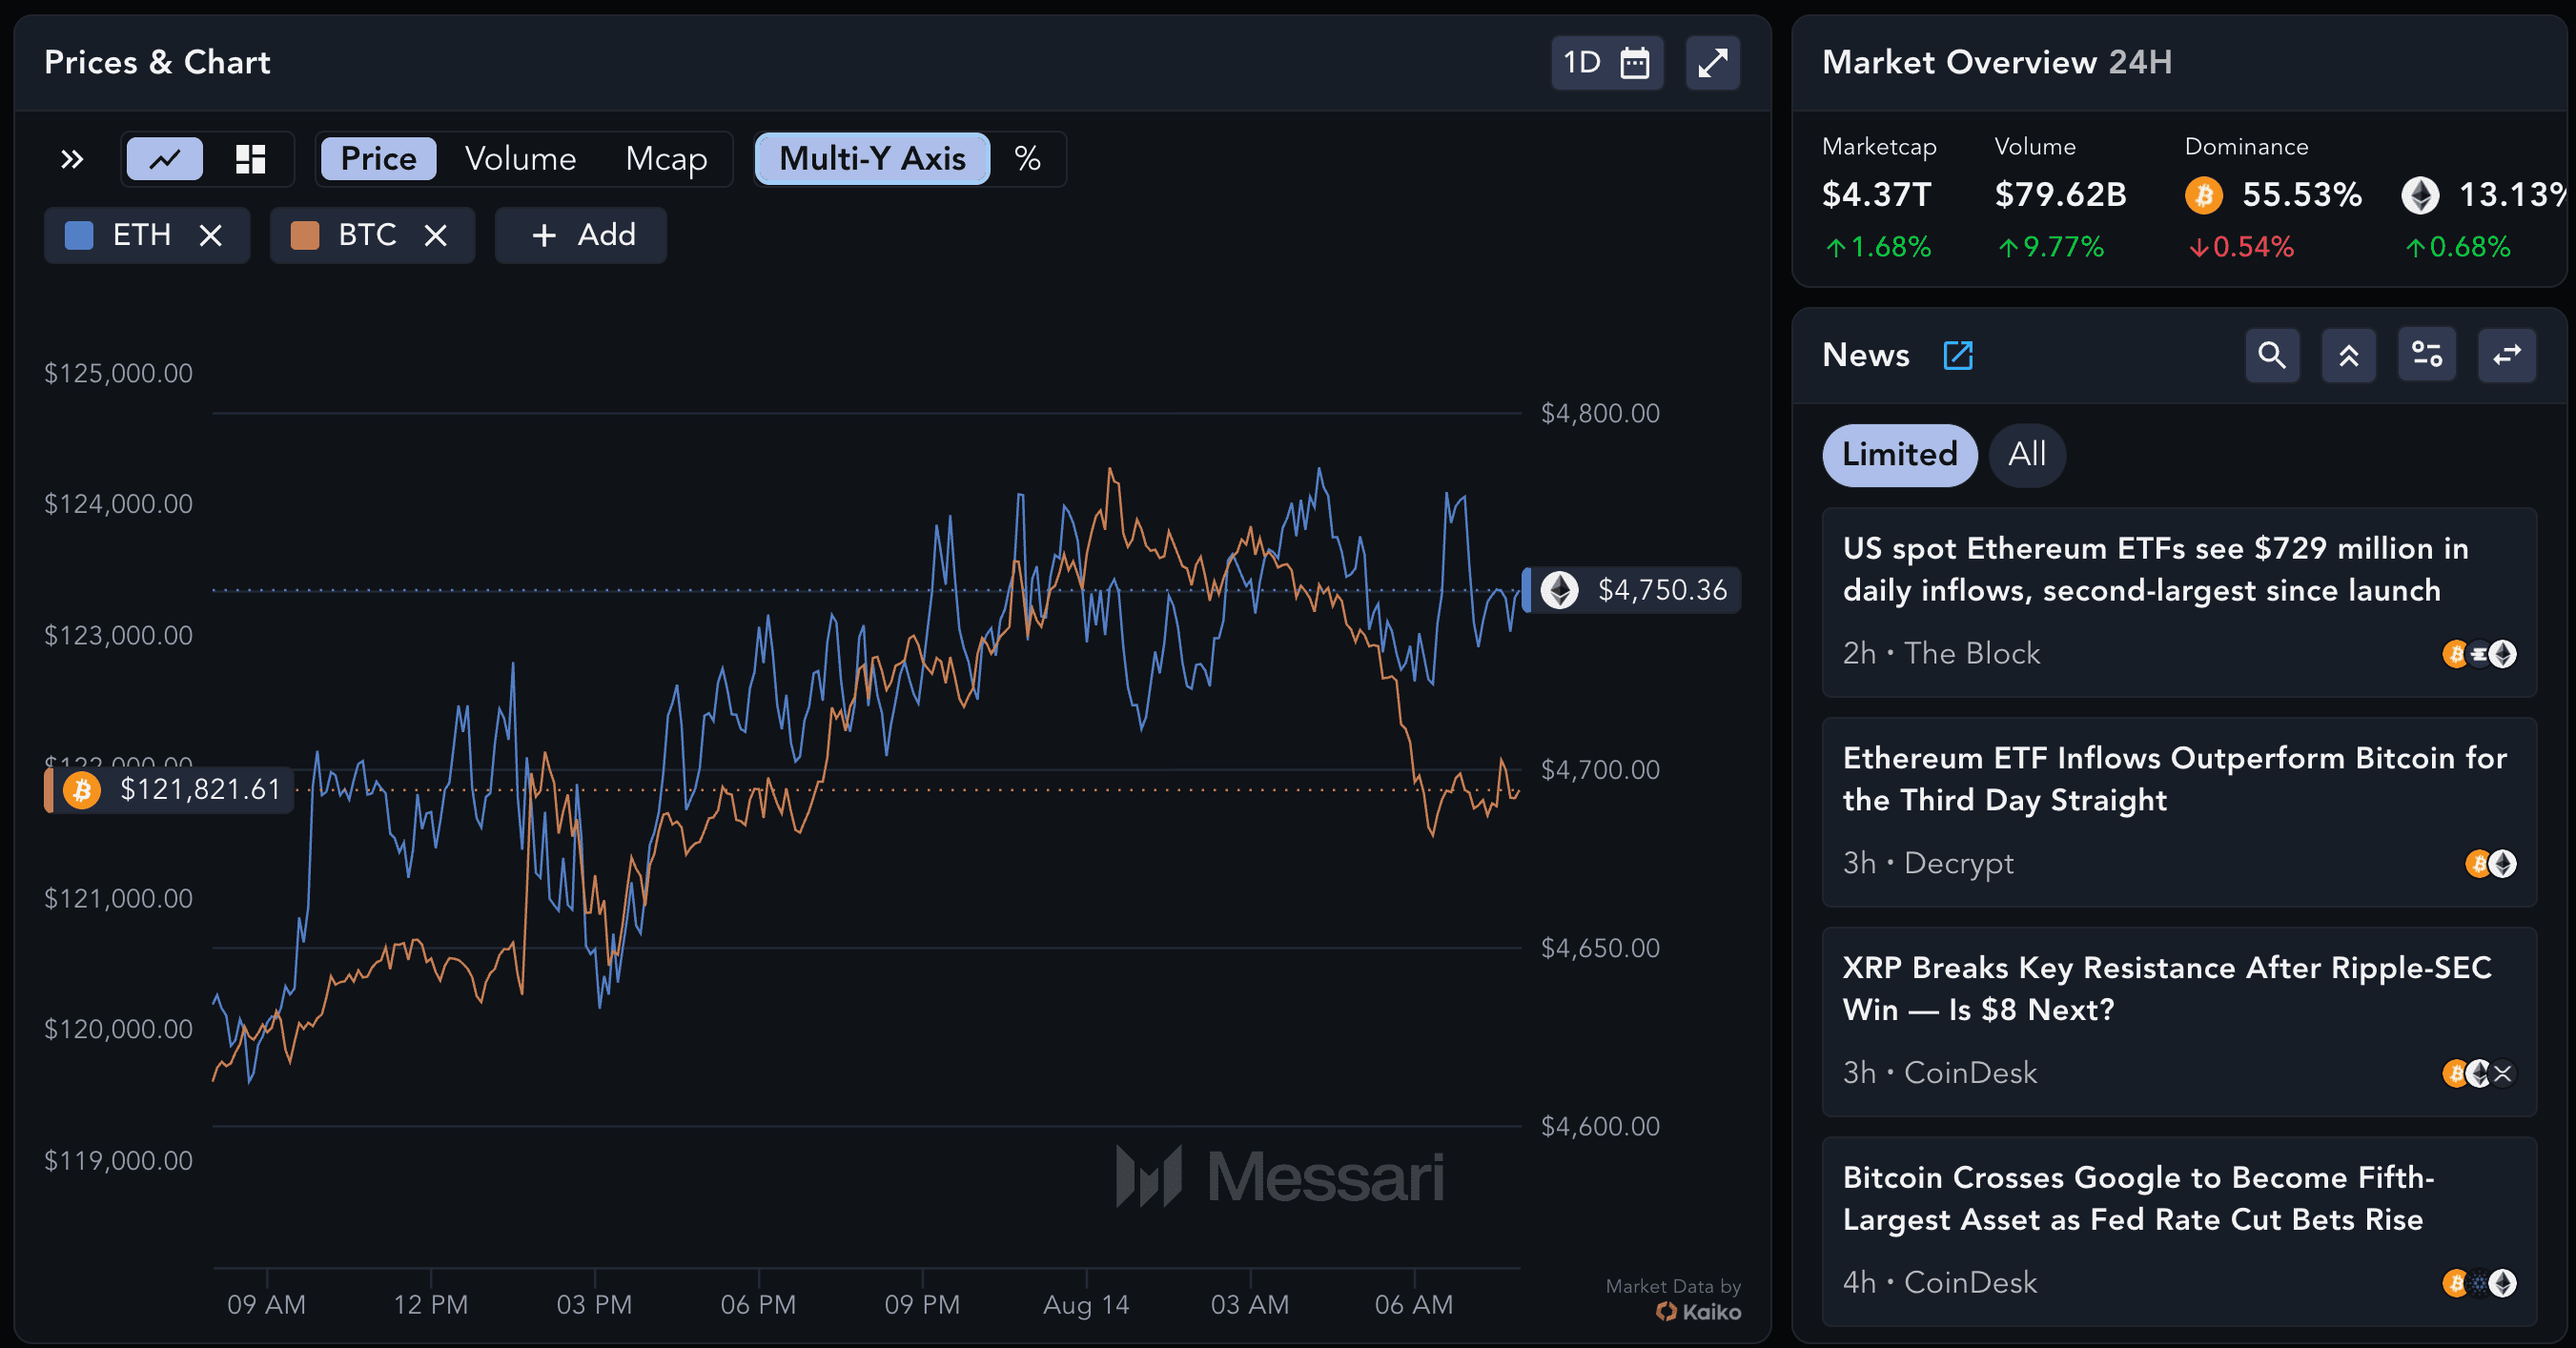Switch chart to Mcap tab
The height and width of the screenshot is (1348, 2576).
(x=666, y=158)
